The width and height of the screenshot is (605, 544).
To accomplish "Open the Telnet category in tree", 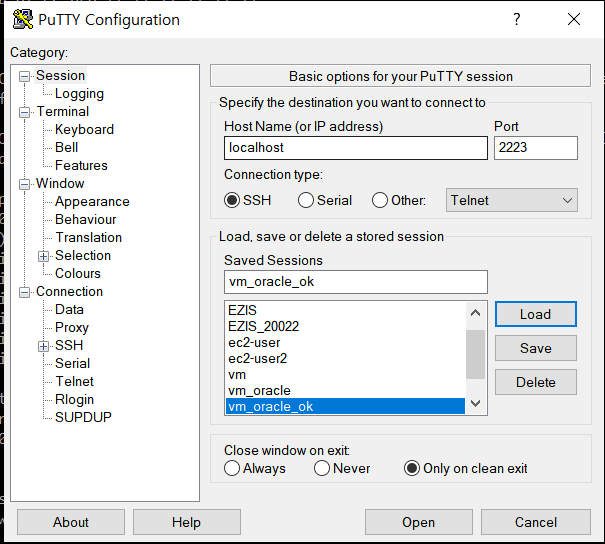I will pyautogui.click(x=74, y=382).
